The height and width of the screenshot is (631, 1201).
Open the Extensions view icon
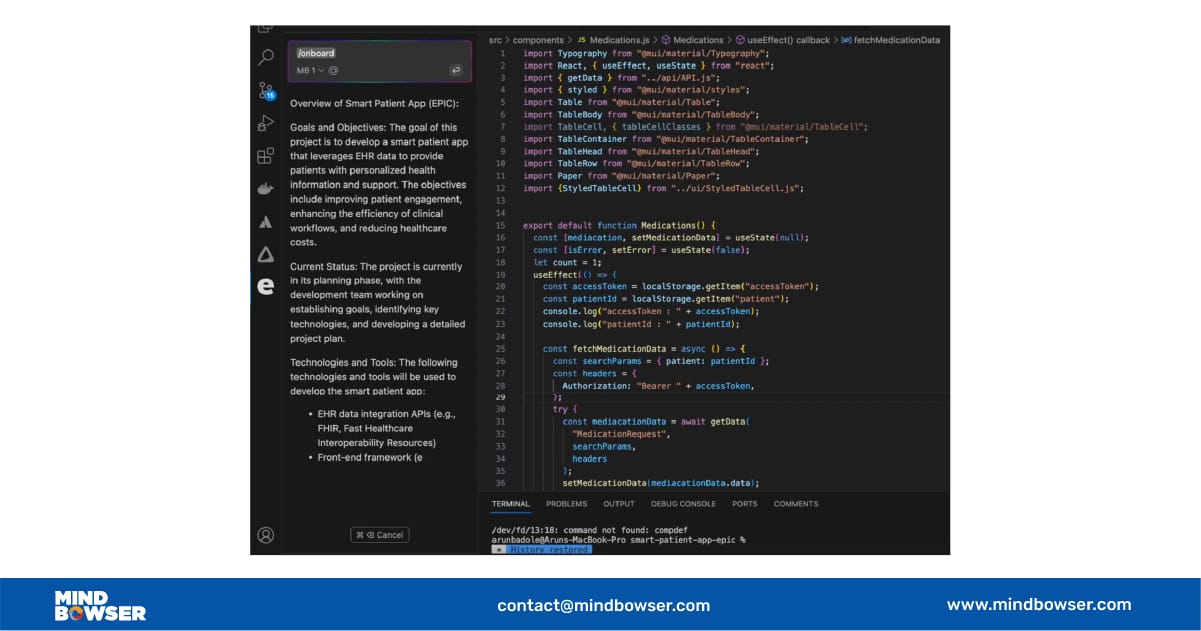266,156
